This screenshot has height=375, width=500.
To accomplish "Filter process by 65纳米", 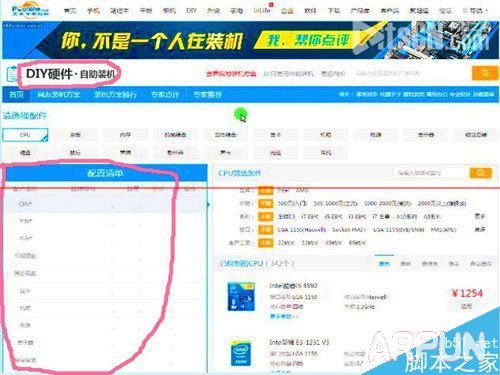I will pos(357,243).
